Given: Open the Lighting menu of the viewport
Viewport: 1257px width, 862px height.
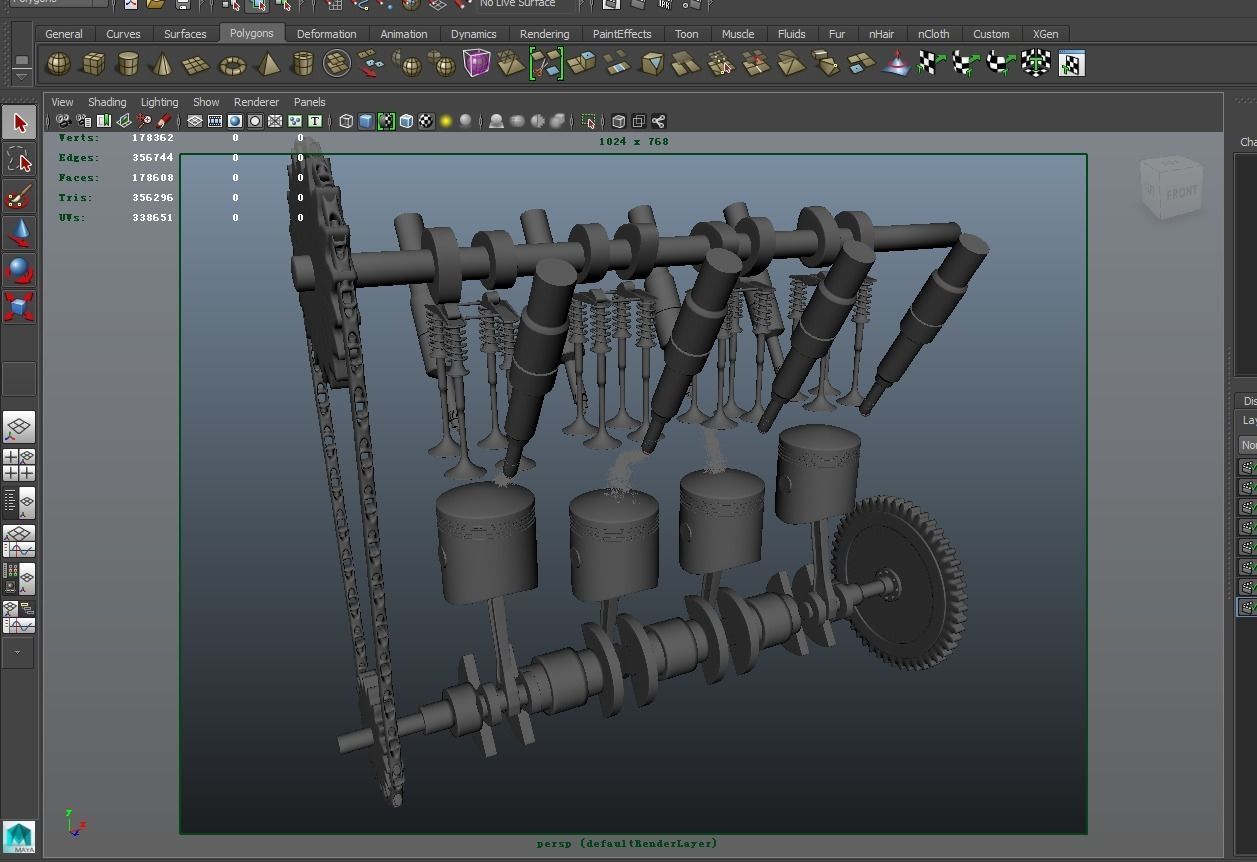Looking at the screenshot, I should tap(159, 101).
